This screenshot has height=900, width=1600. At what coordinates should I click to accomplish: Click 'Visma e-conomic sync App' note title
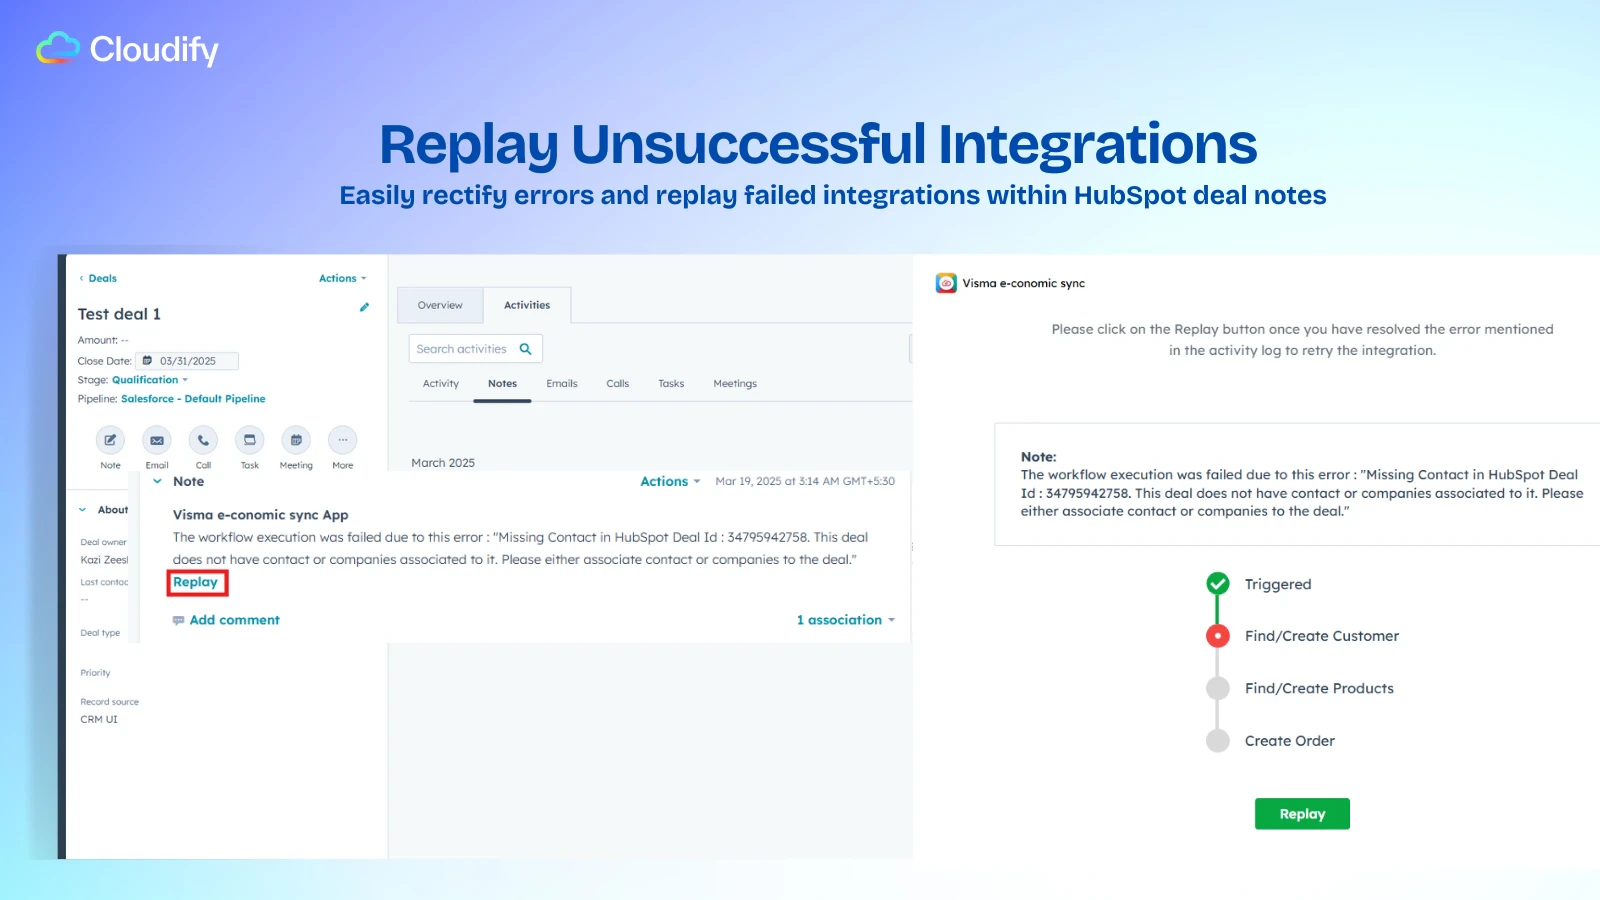pos(261,515)
